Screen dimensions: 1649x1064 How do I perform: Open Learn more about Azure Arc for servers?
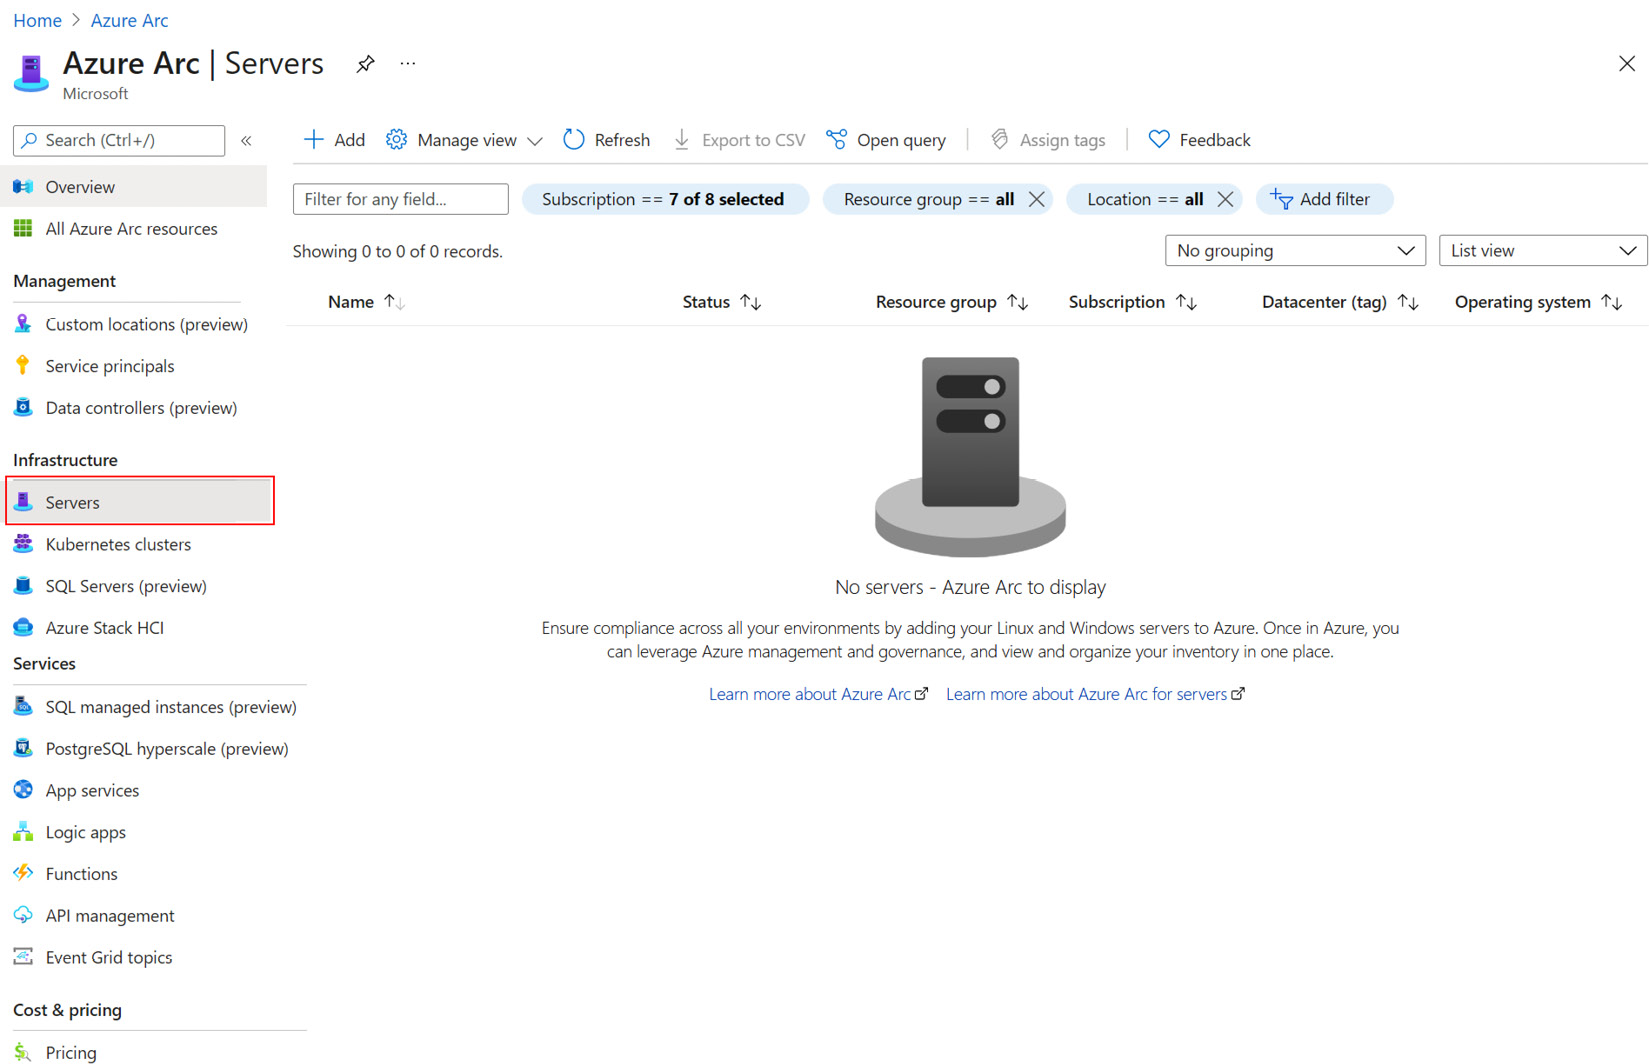(1095, 695)
